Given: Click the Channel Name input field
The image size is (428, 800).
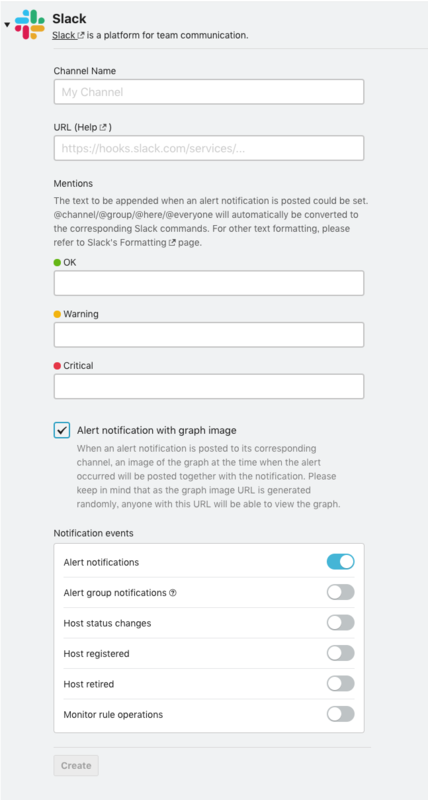Looking at the screenshot, I should pos(209,92).
